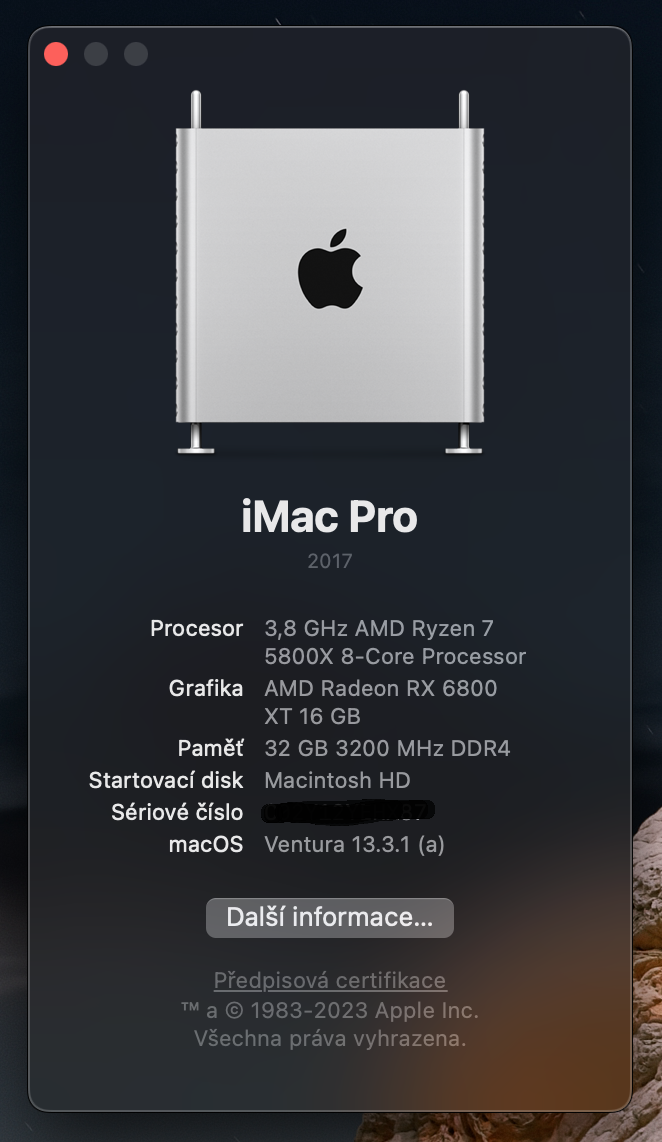
Task: Select the Startovací disk label
Action: [x=166, y=780]
